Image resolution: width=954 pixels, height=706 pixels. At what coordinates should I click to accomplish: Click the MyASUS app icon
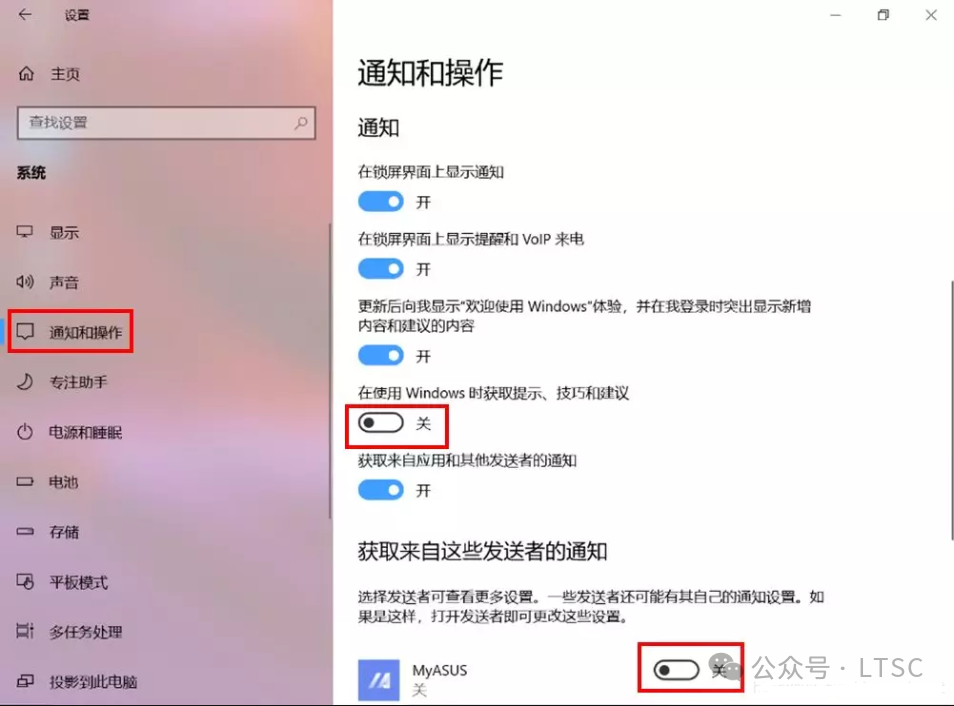(378, 680)
